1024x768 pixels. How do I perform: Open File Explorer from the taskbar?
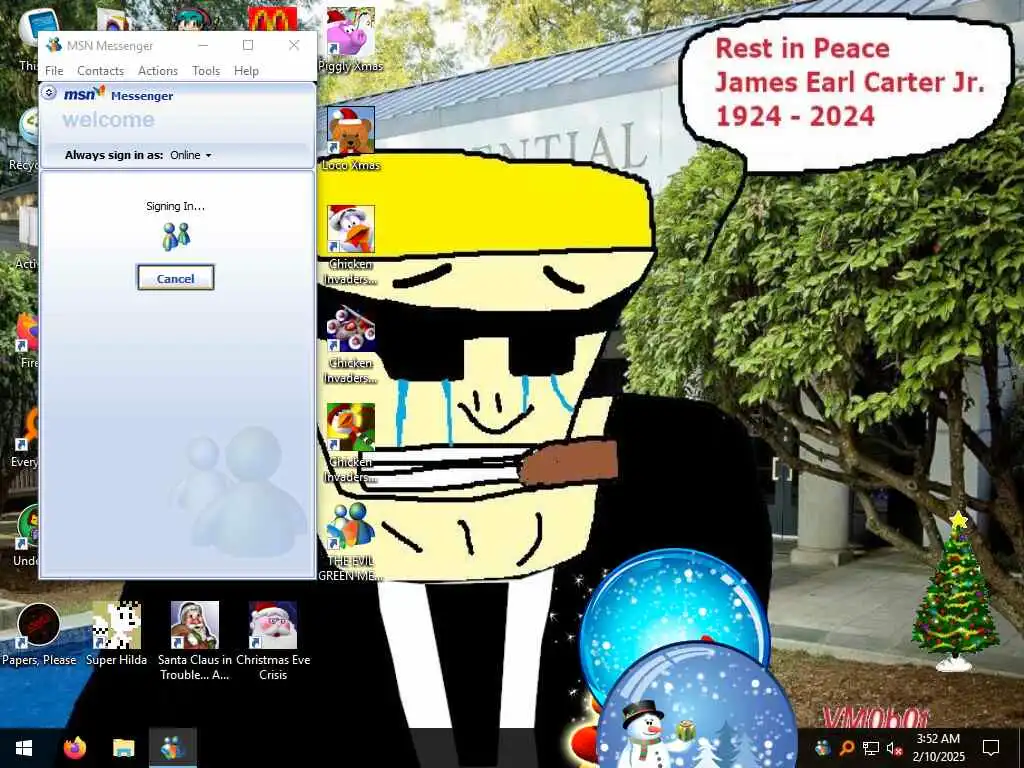coord(123,748)
